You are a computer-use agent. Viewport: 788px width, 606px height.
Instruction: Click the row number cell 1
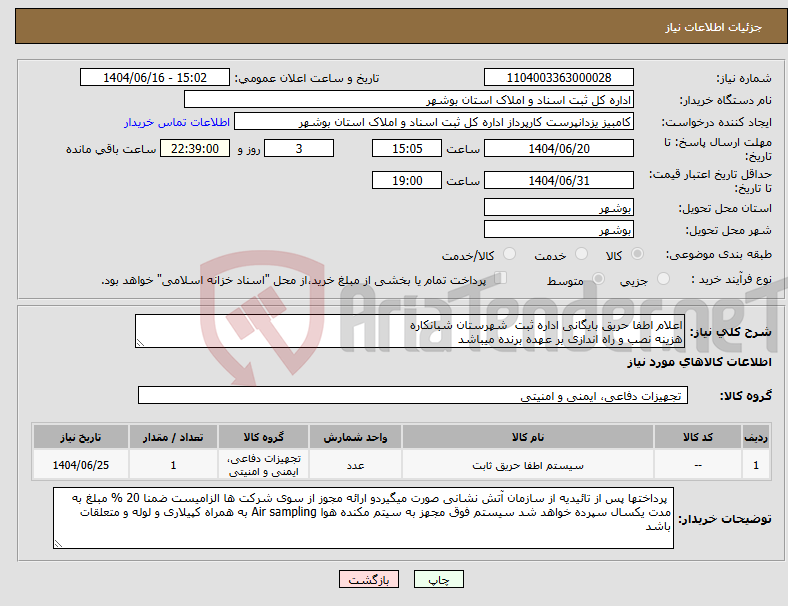tap(756, 465)
